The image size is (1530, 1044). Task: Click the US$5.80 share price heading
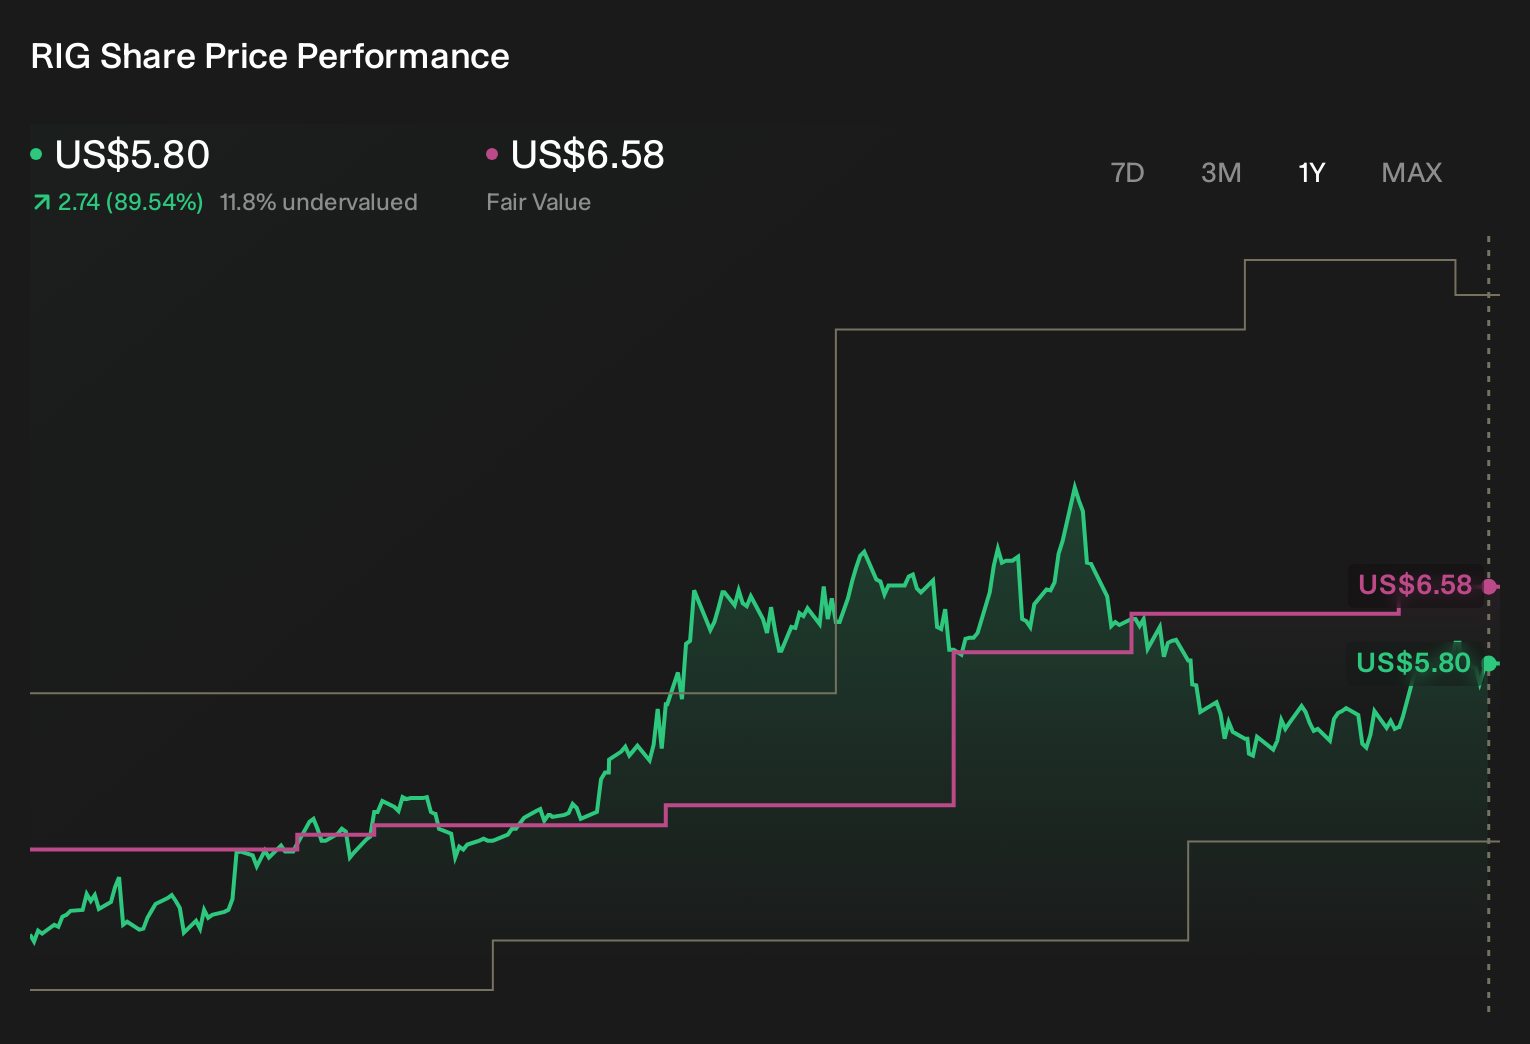pyautogui.click(x=132, y=155)
